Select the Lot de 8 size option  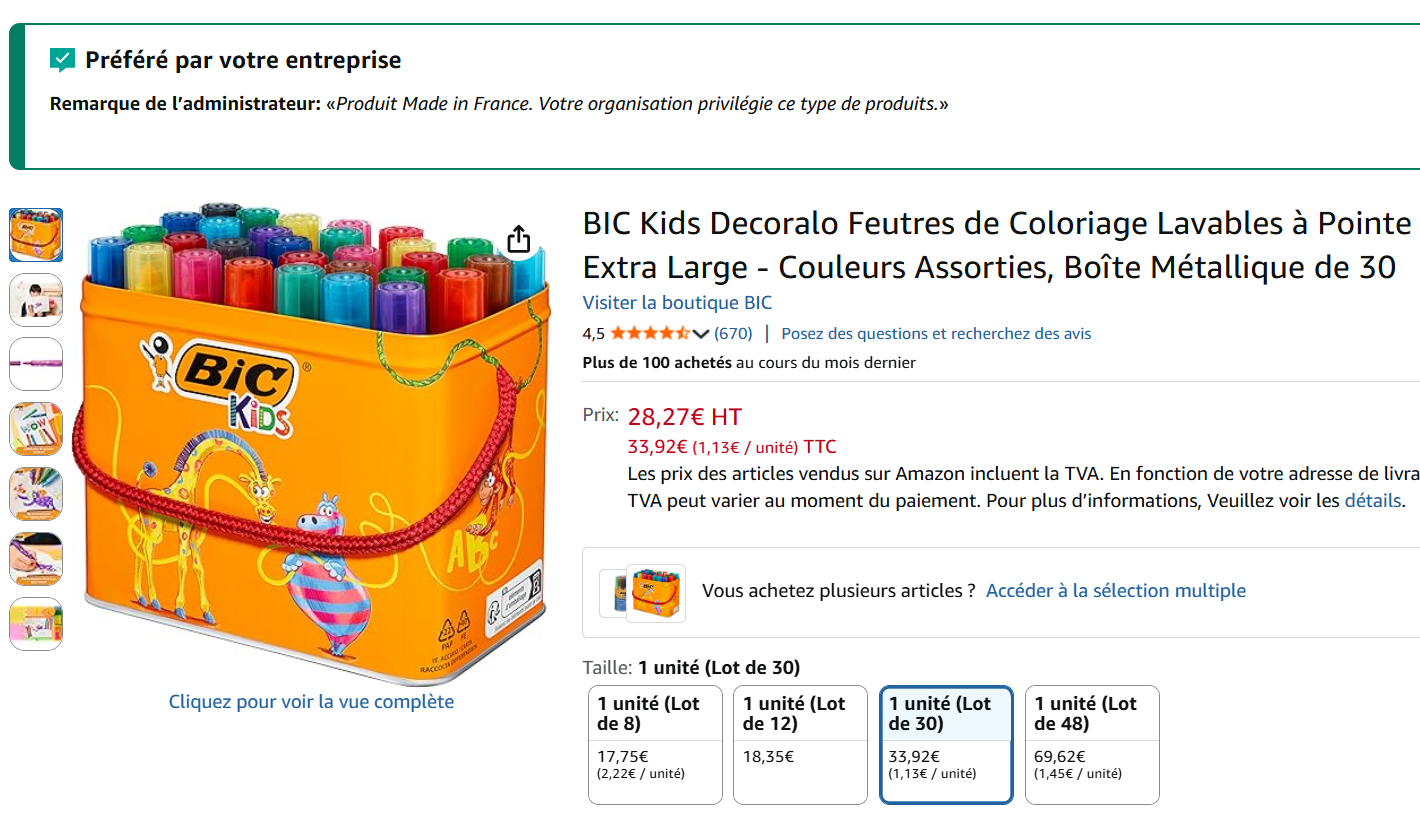click(x=655, y=744)
